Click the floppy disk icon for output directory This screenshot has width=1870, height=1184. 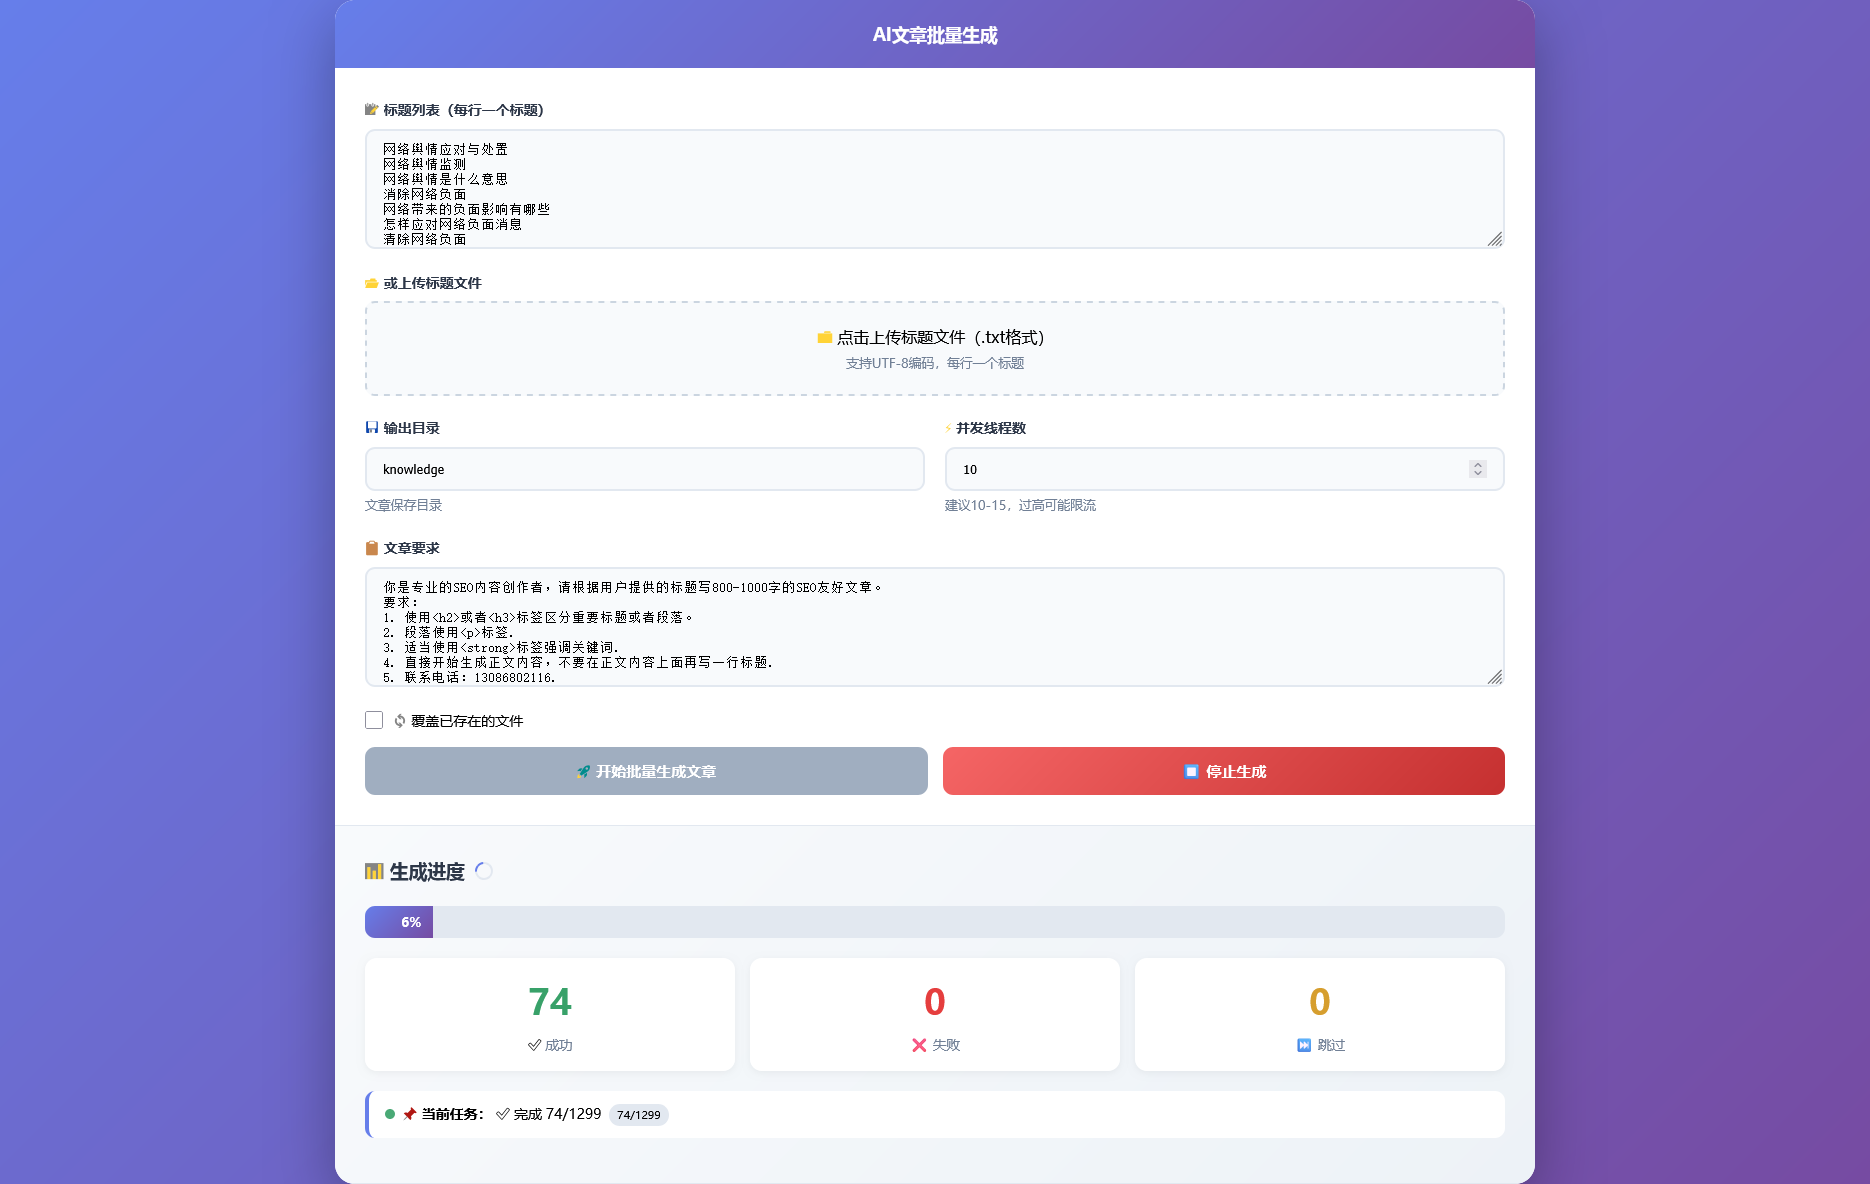[x=371, y=428]
